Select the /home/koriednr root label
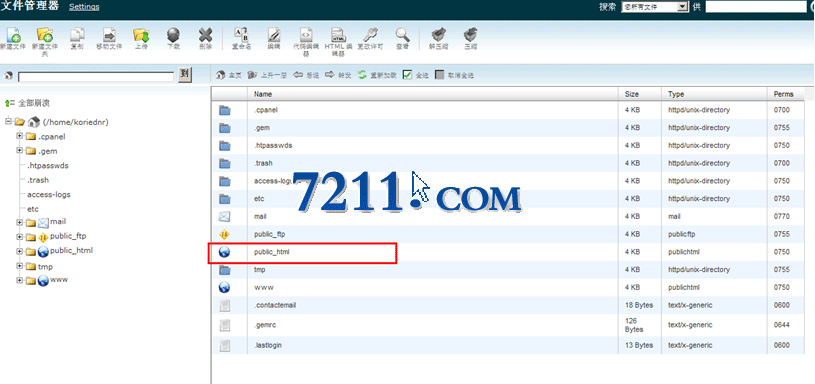The image size is (815, 384). point(76,122)
